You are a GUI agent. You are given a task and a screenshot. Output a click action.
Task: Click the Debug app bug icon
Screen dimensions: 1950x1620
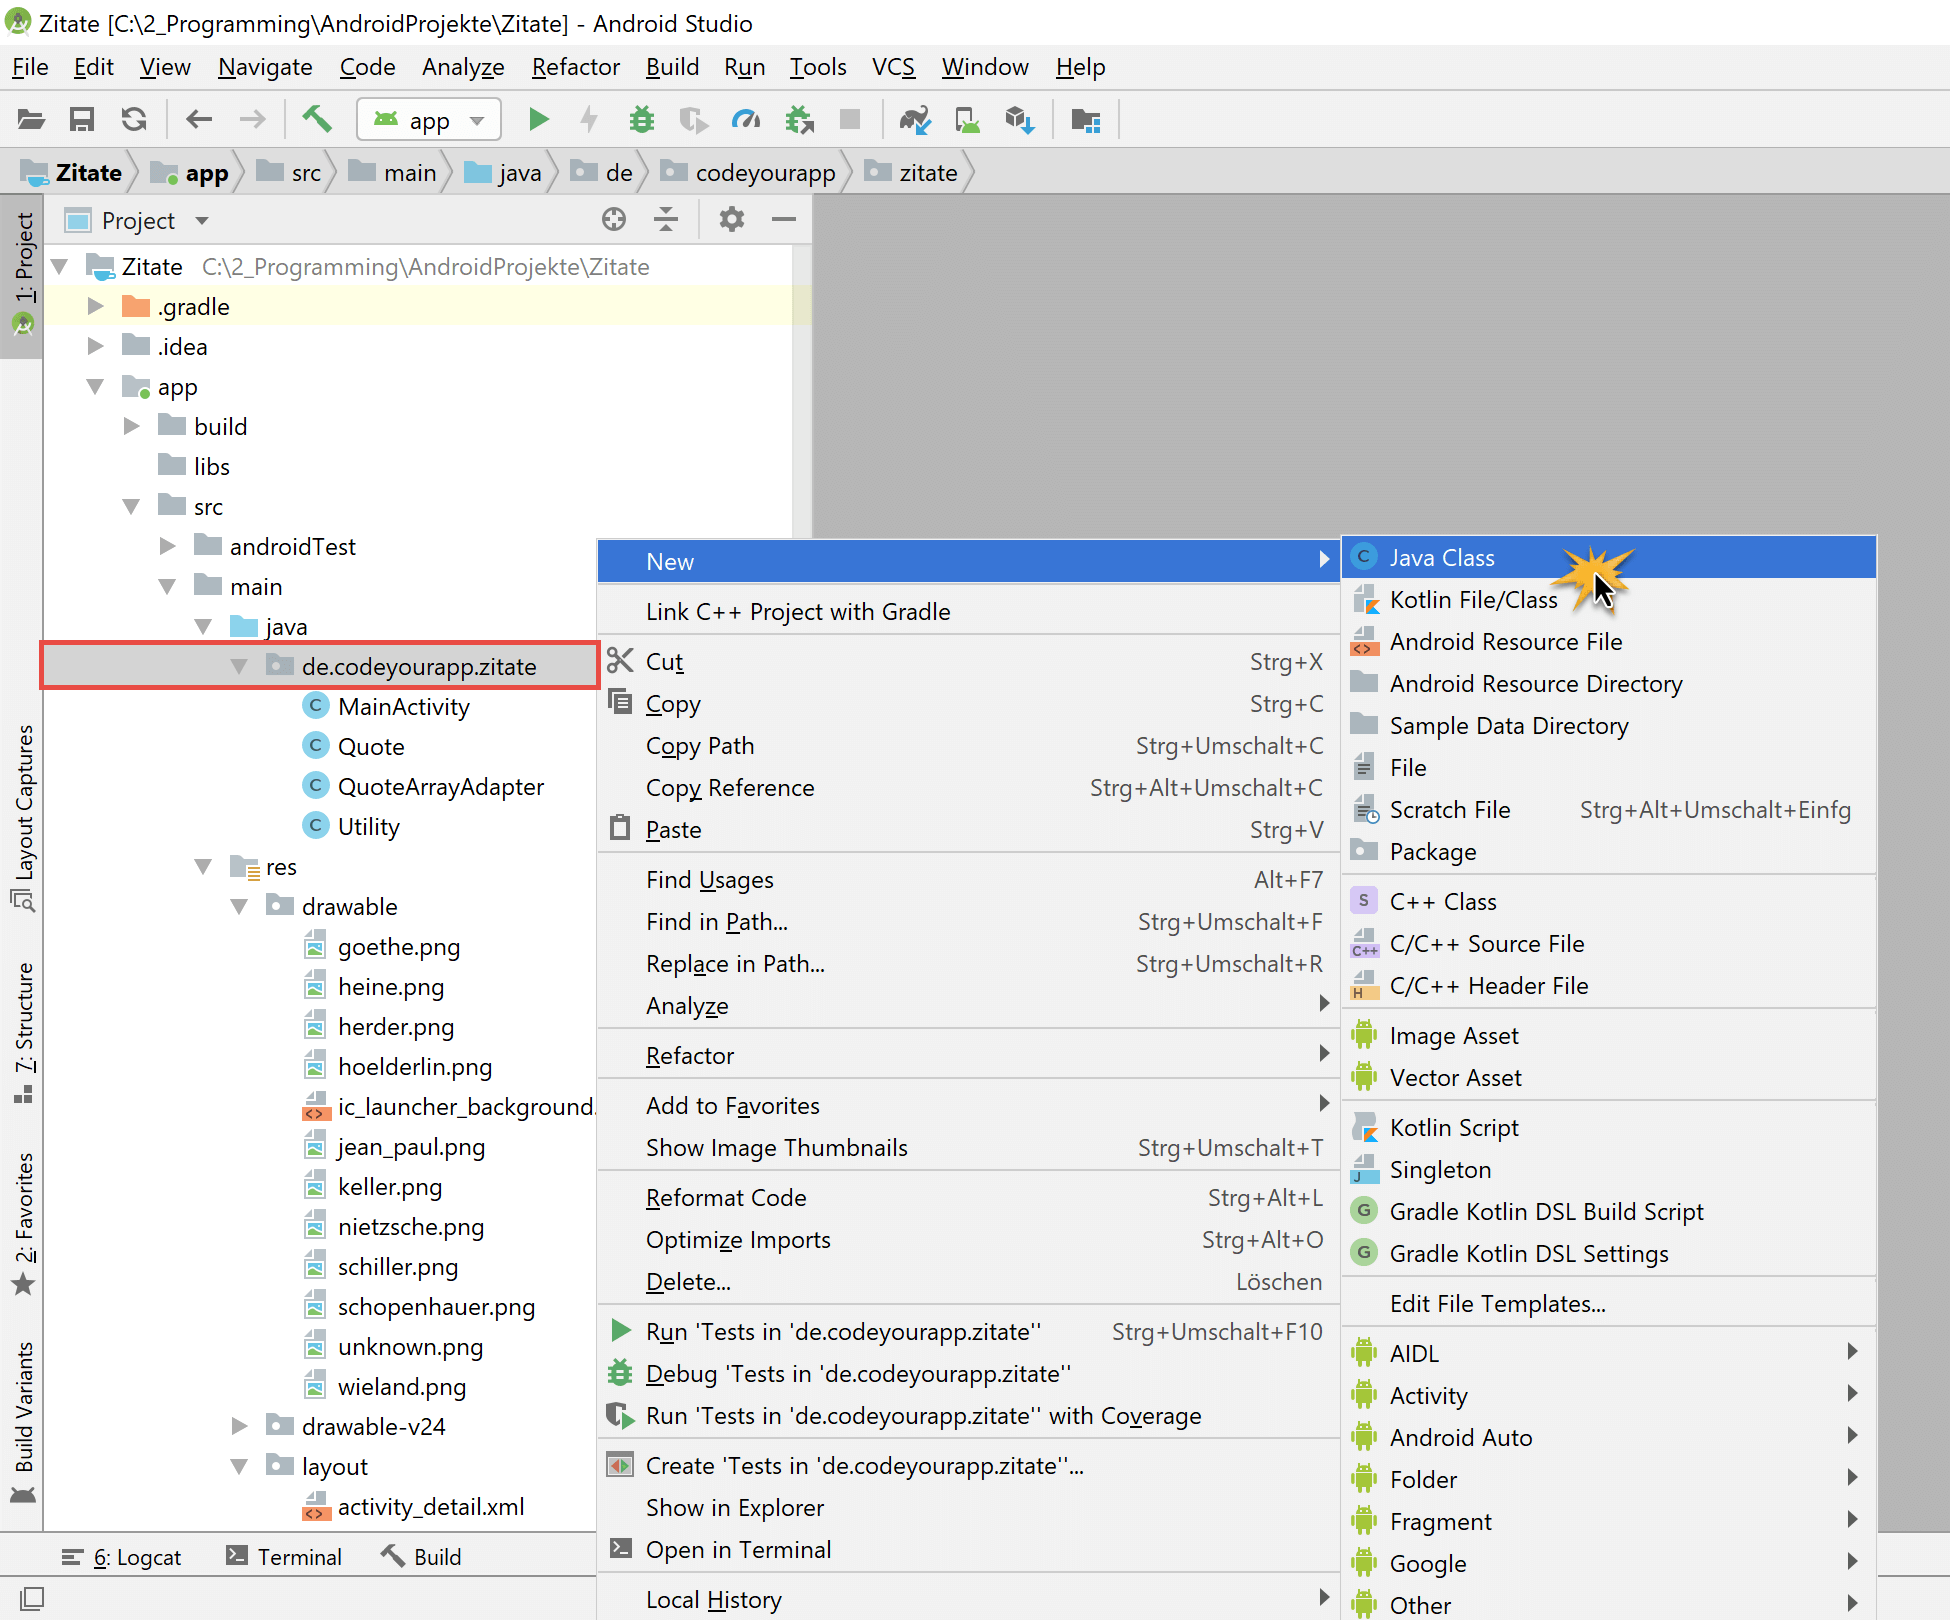pos(642,120)
